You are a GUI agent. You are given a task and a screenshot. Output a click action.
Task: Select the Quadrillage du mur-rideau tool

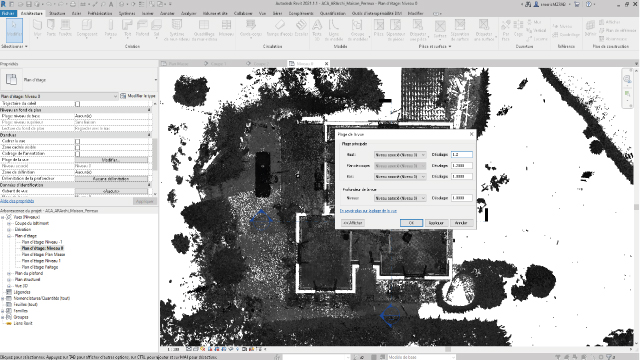coord(204,30)
